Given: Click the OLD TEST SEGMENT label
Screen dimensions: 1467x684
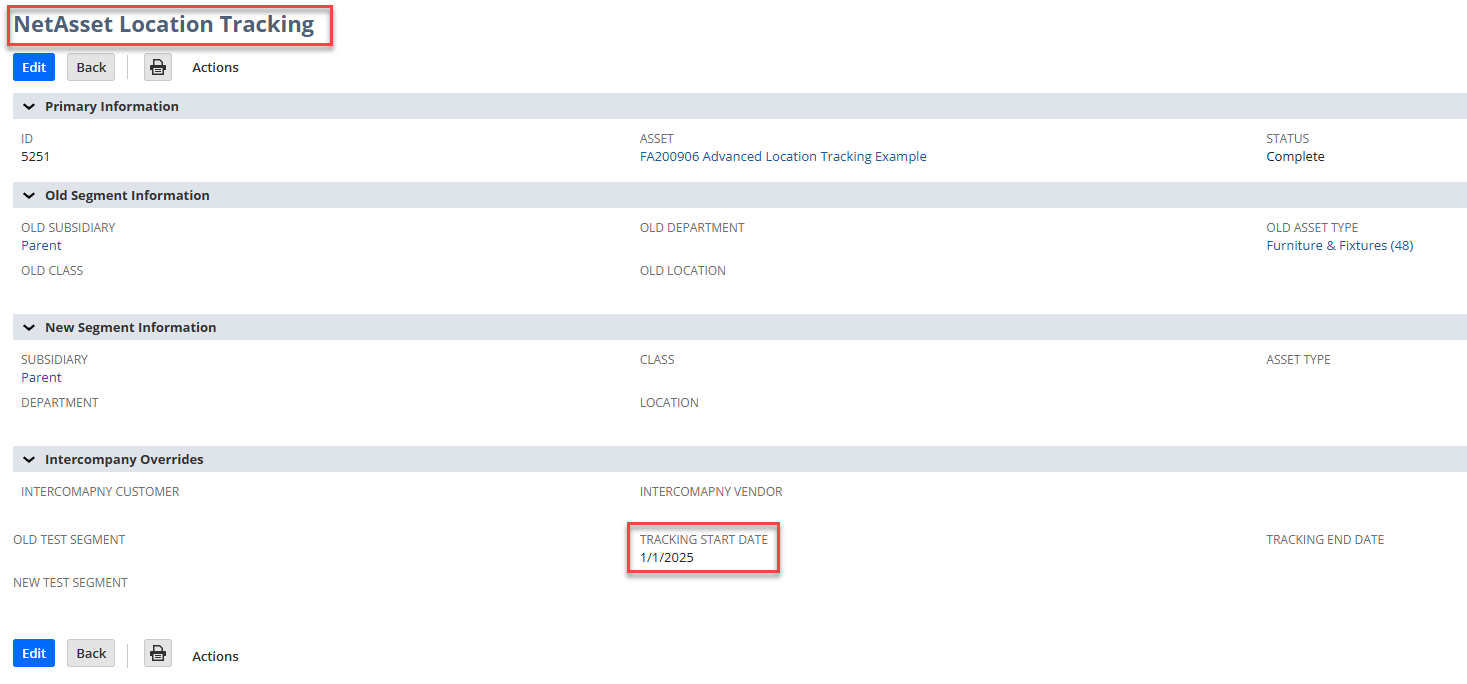Looking at the screenshot, I should [69, 539].
